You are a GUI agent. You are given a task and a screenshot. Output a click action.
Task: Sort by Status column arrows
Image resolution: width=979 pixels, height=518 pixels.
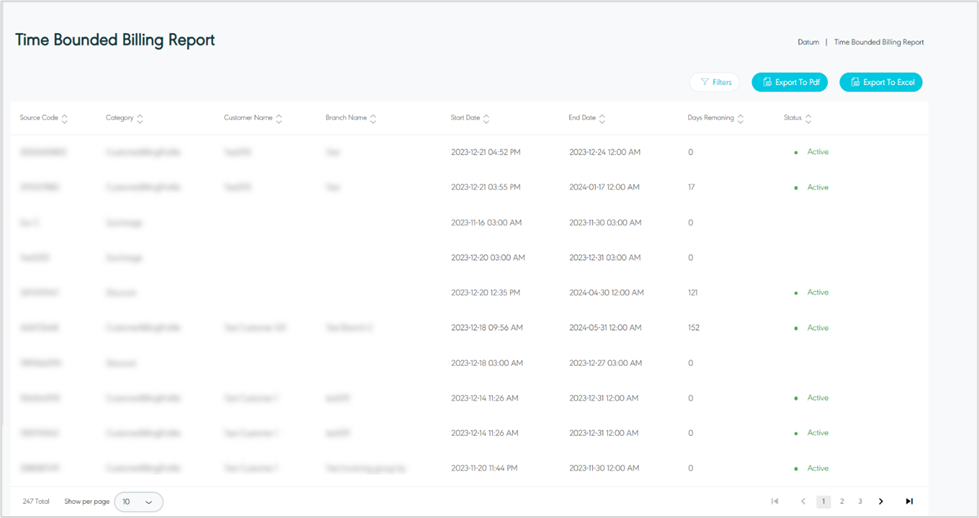(808, 118)
